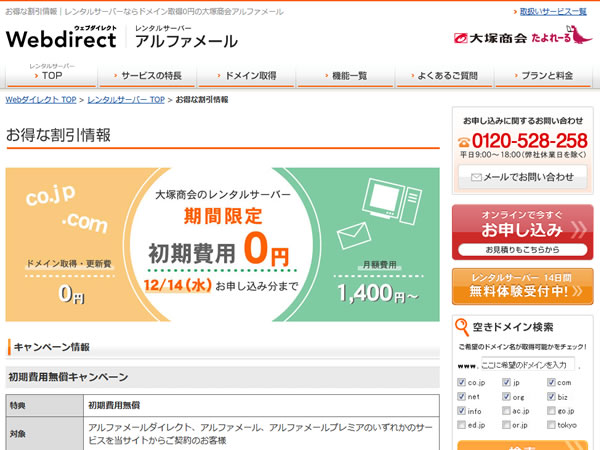Image resolution: width=600 pixels, height=450 pixels.
Task: Click the 0120-528-258 phone number
Action: (x=530, y=141)
